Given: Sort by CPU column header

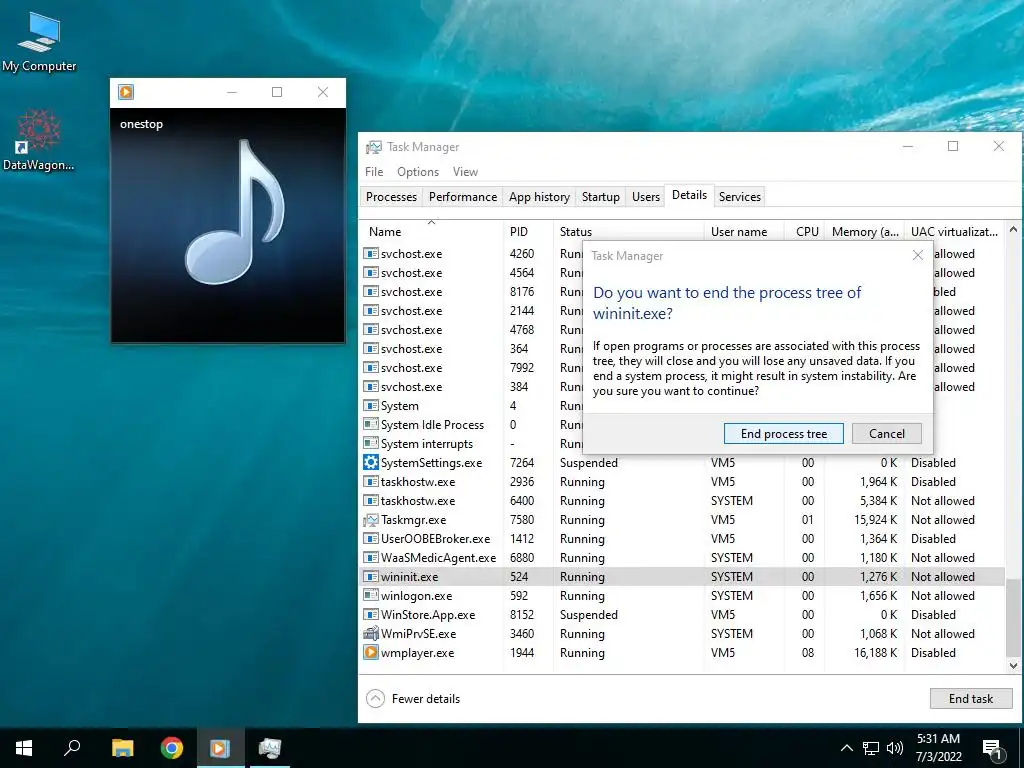Looking at the screenshot, I should pyautogui.click(x=807, y=231).
